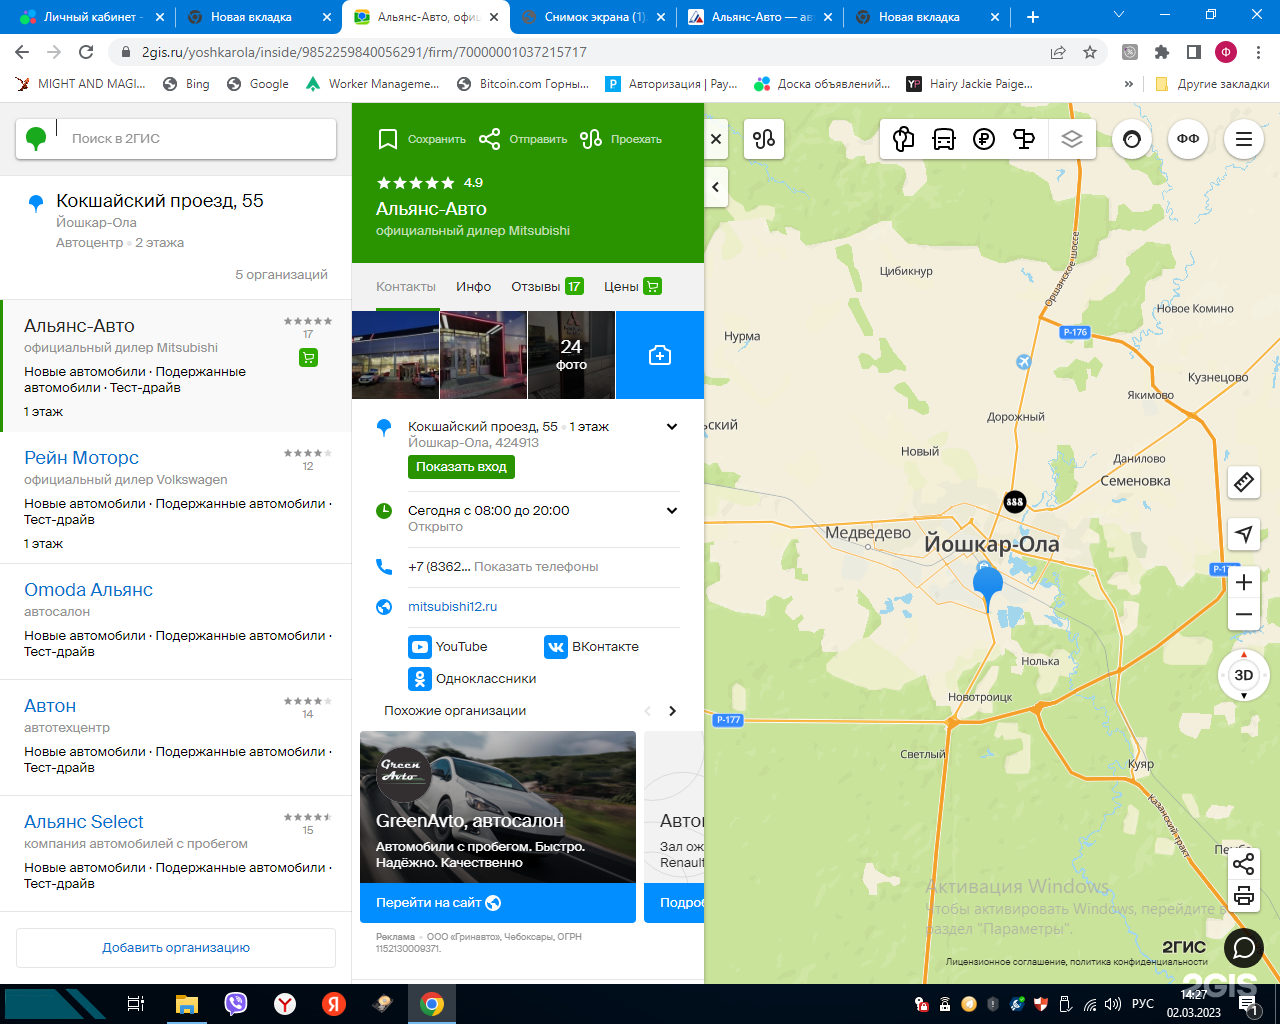The width and height of the screenshot is (1280, 1024).
Task: Select the ruler distance measurement tool
Action: (x=1244, y=483)
